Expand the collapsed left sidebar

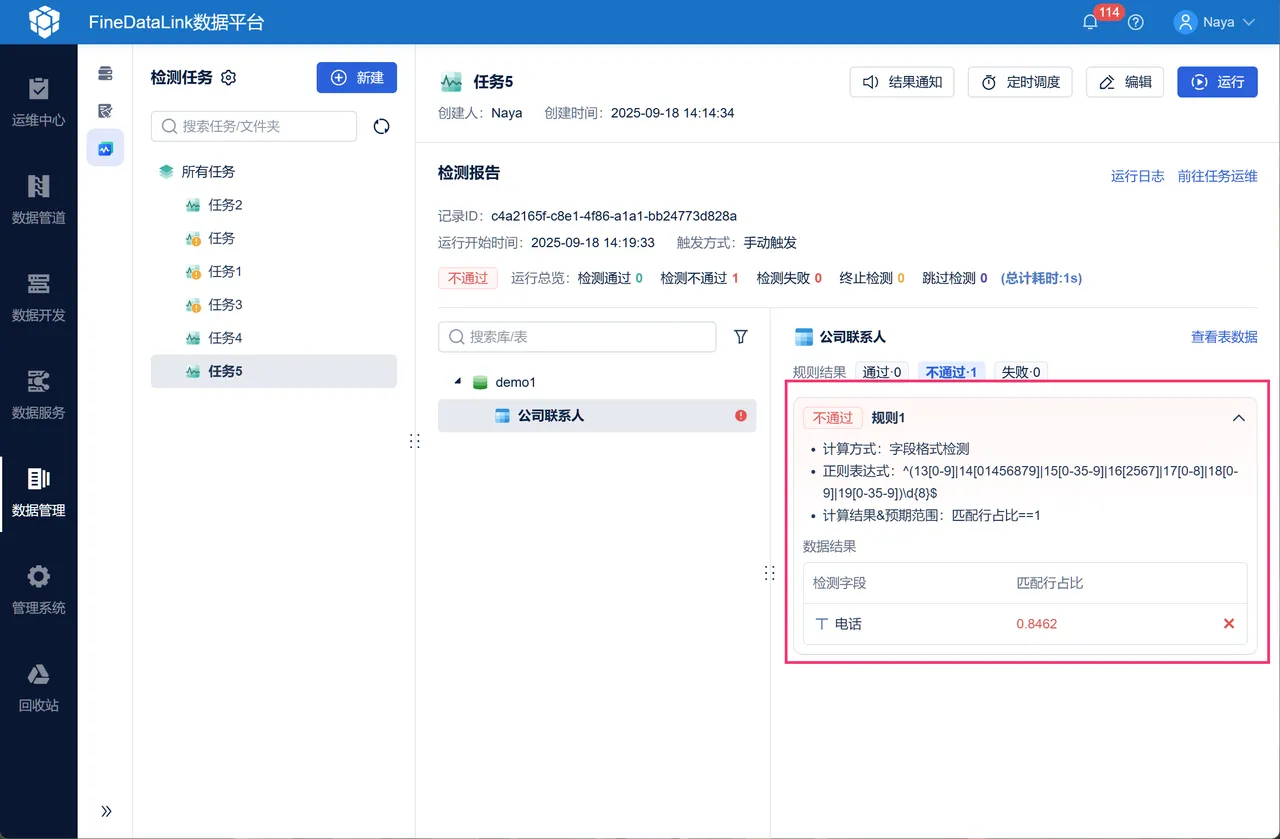tap(106, 811)
